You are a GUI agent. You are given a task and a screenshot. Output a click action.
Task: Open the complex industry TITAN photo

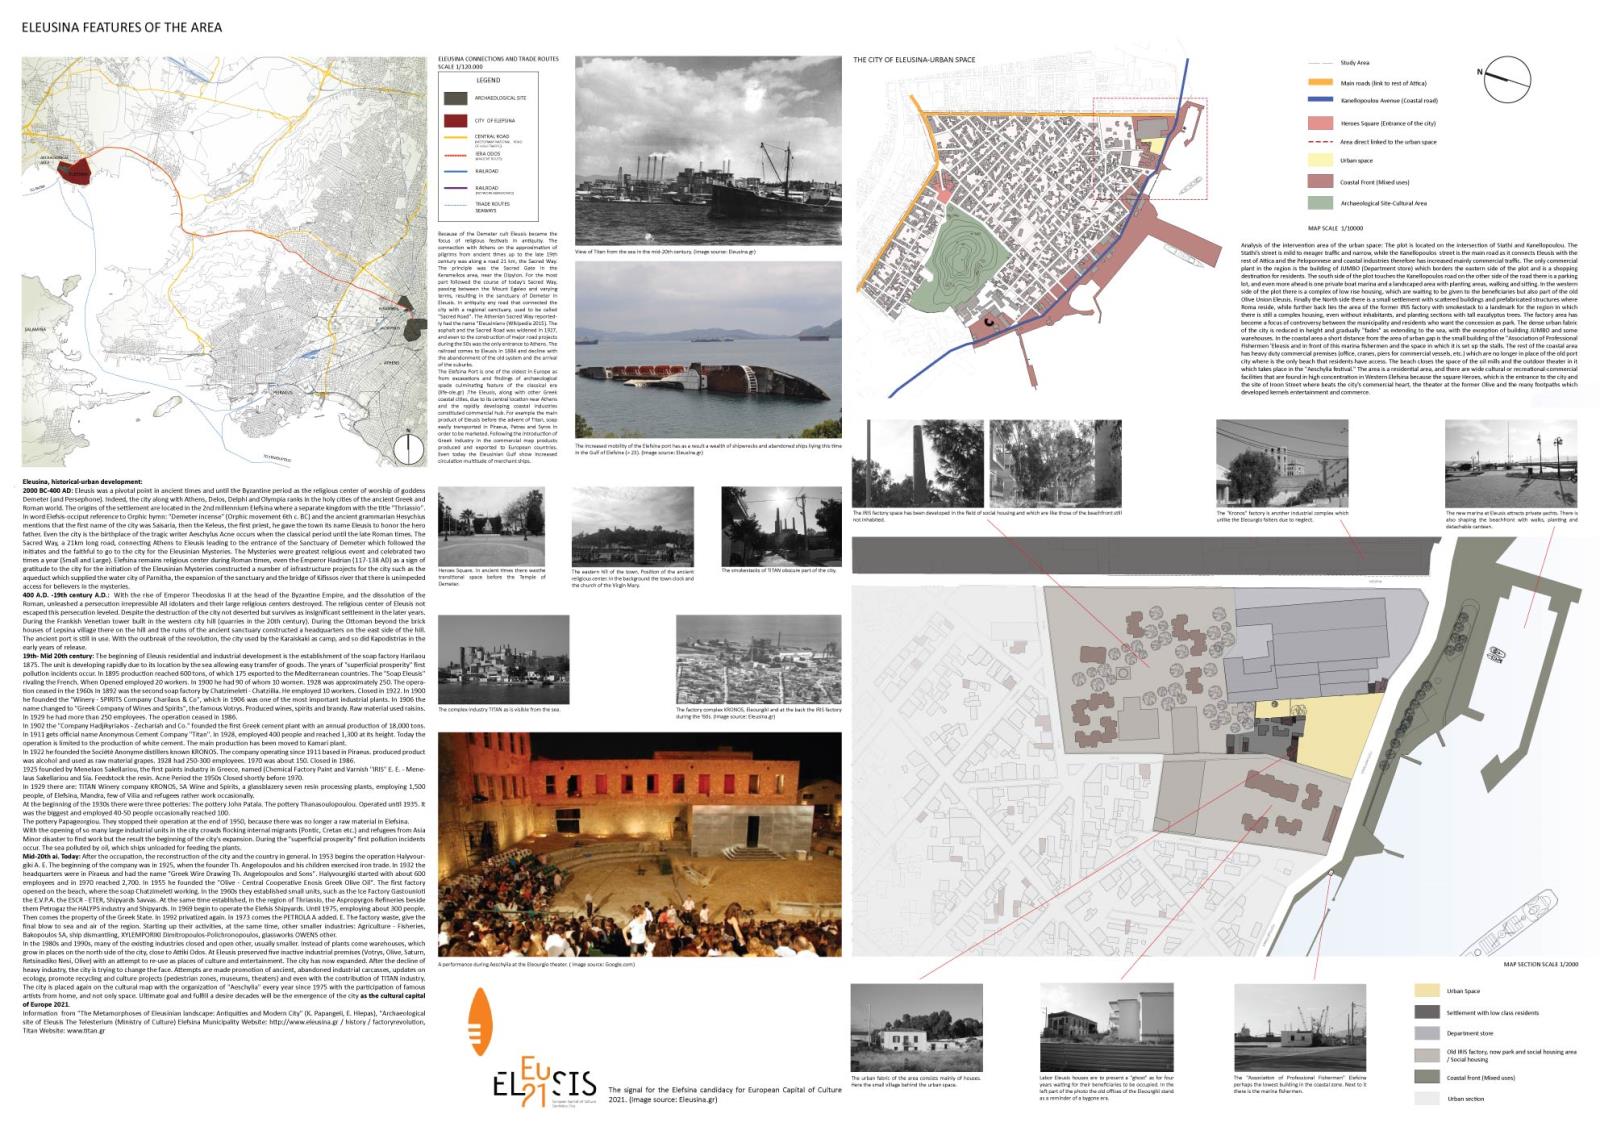pyautogui.click(x=504, y=659)
